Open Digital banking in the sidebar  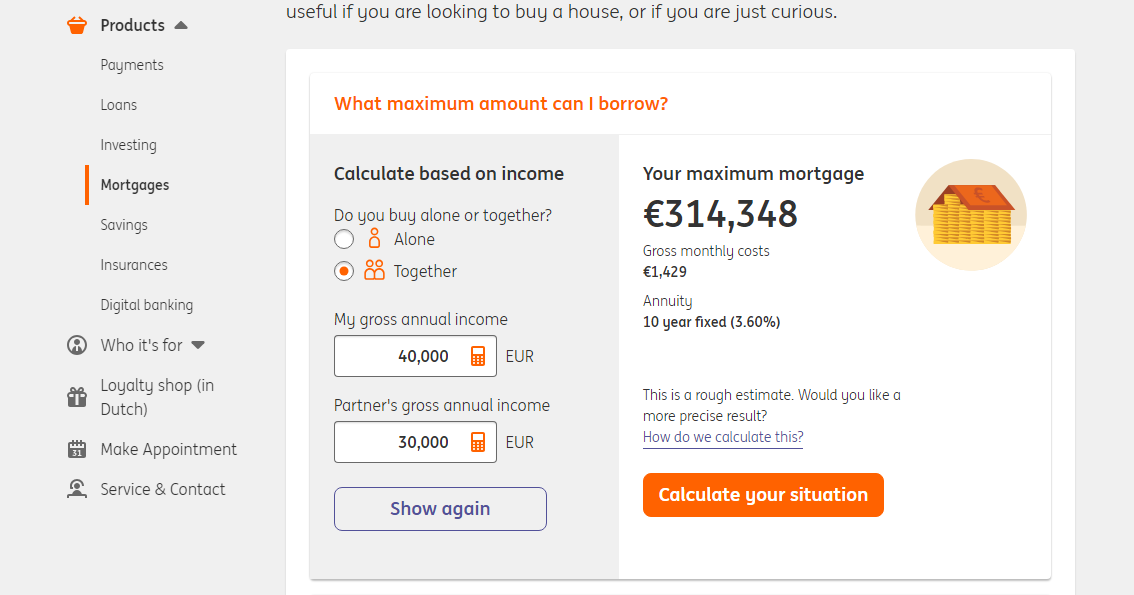pos(147,305)
